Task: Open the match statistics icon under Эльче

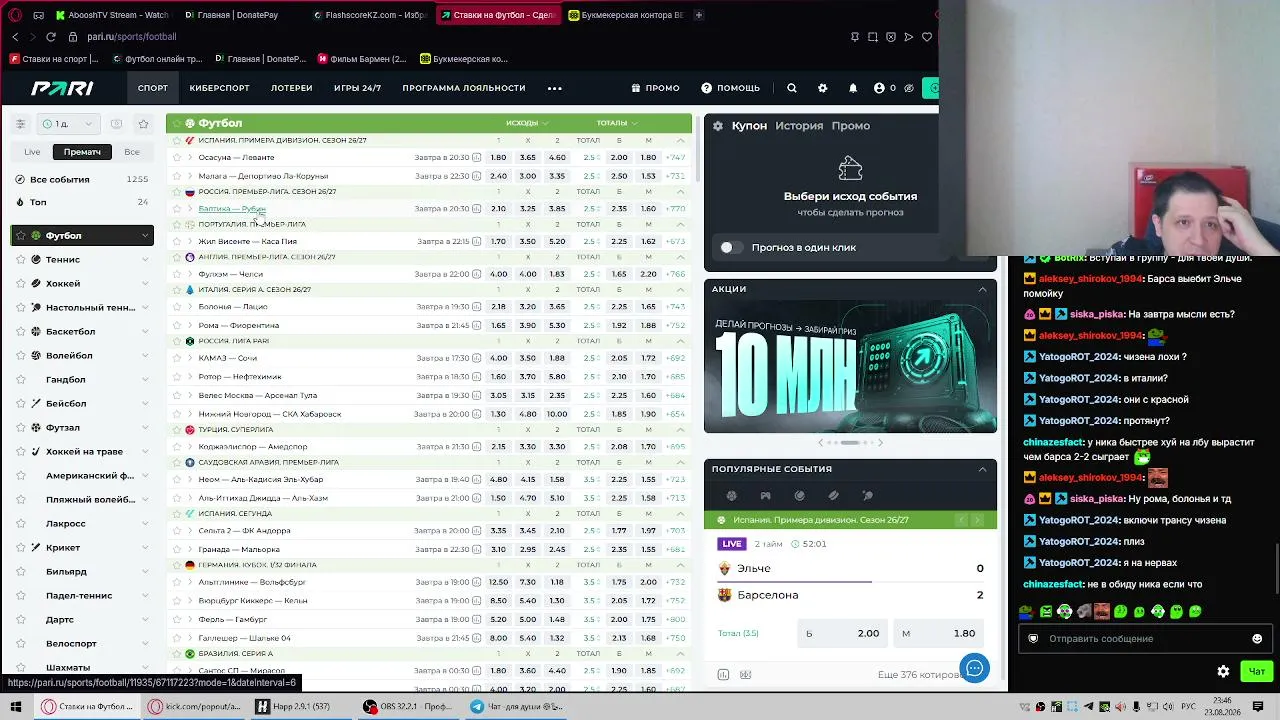Action: click(723, 675)
